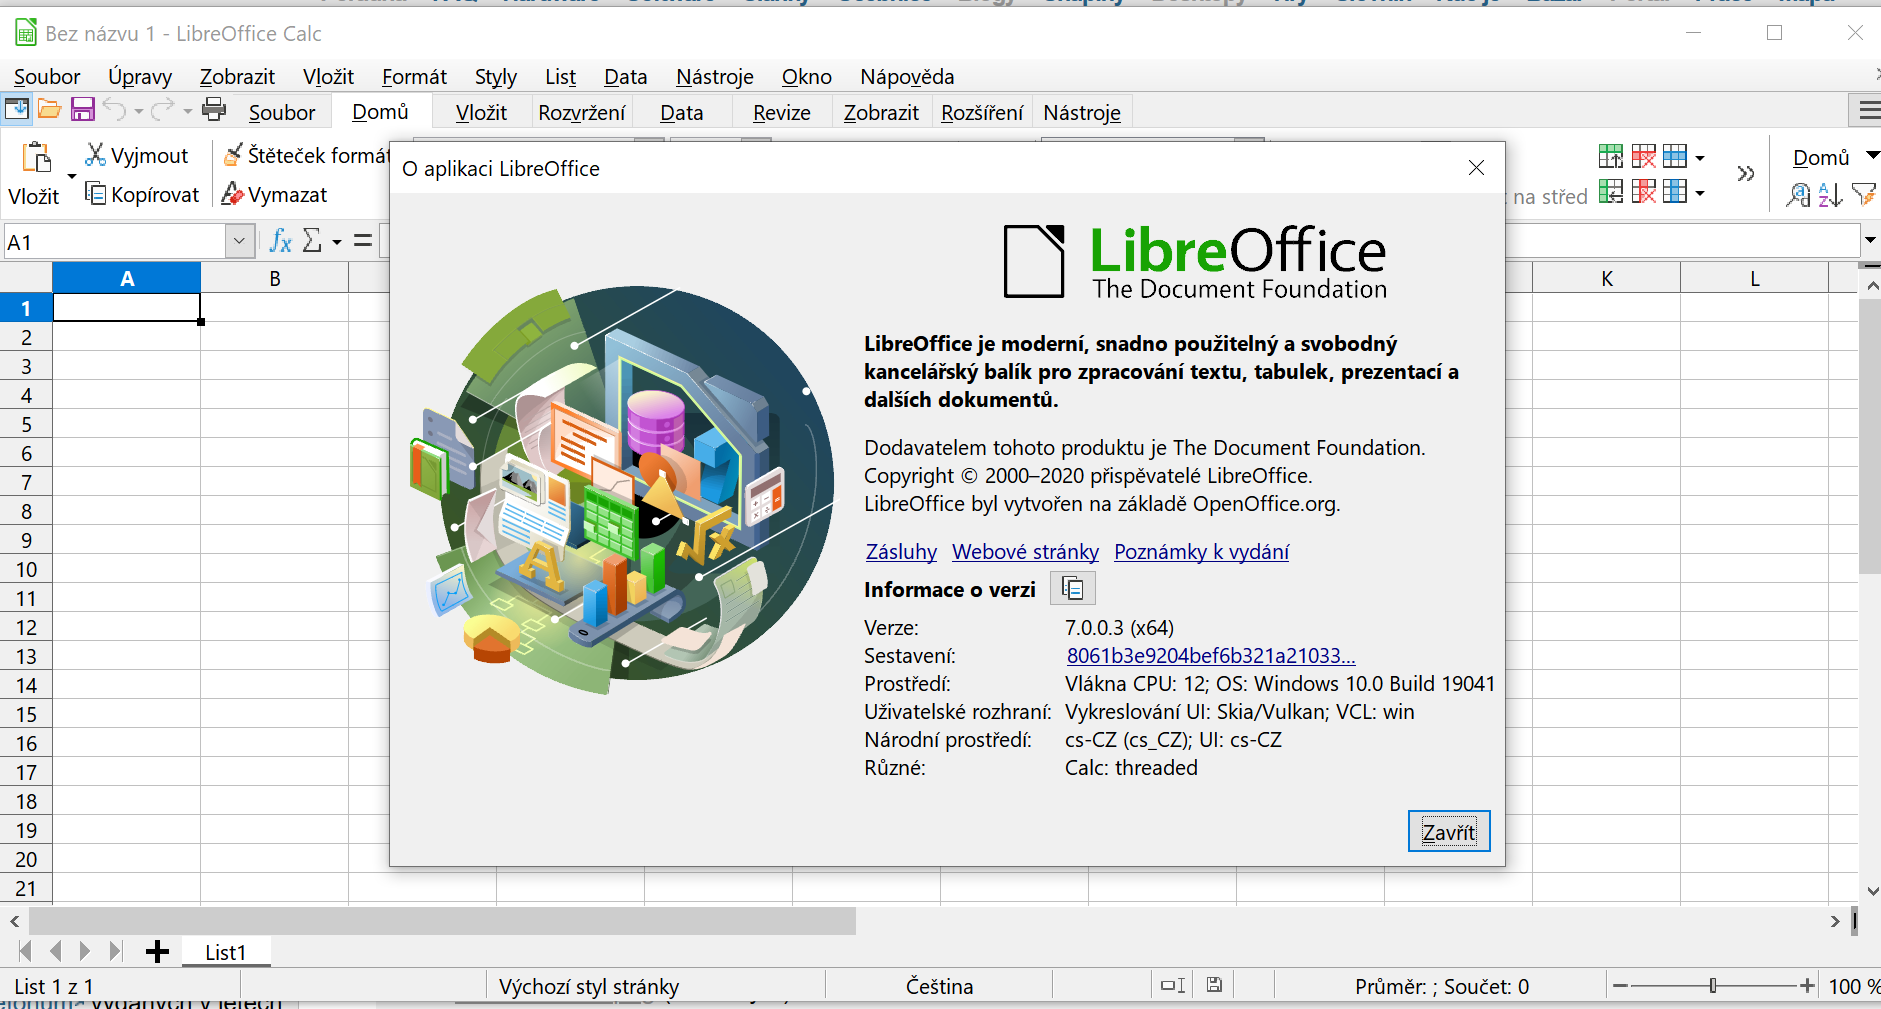Select column K header
1881x1009 pixels.
tap(1606, 278)
